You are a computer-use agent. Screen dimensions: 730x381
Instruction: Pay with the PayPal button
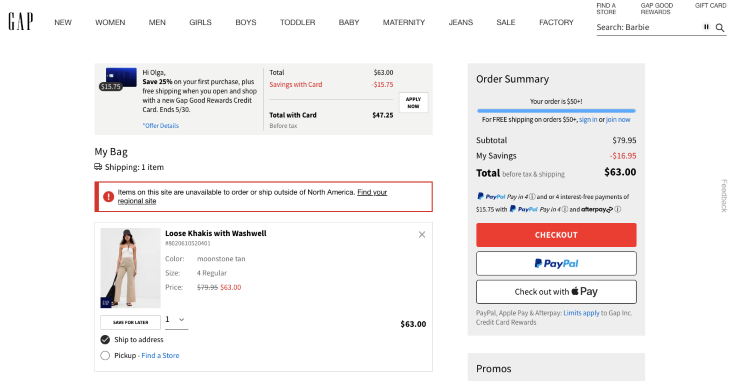556,264
